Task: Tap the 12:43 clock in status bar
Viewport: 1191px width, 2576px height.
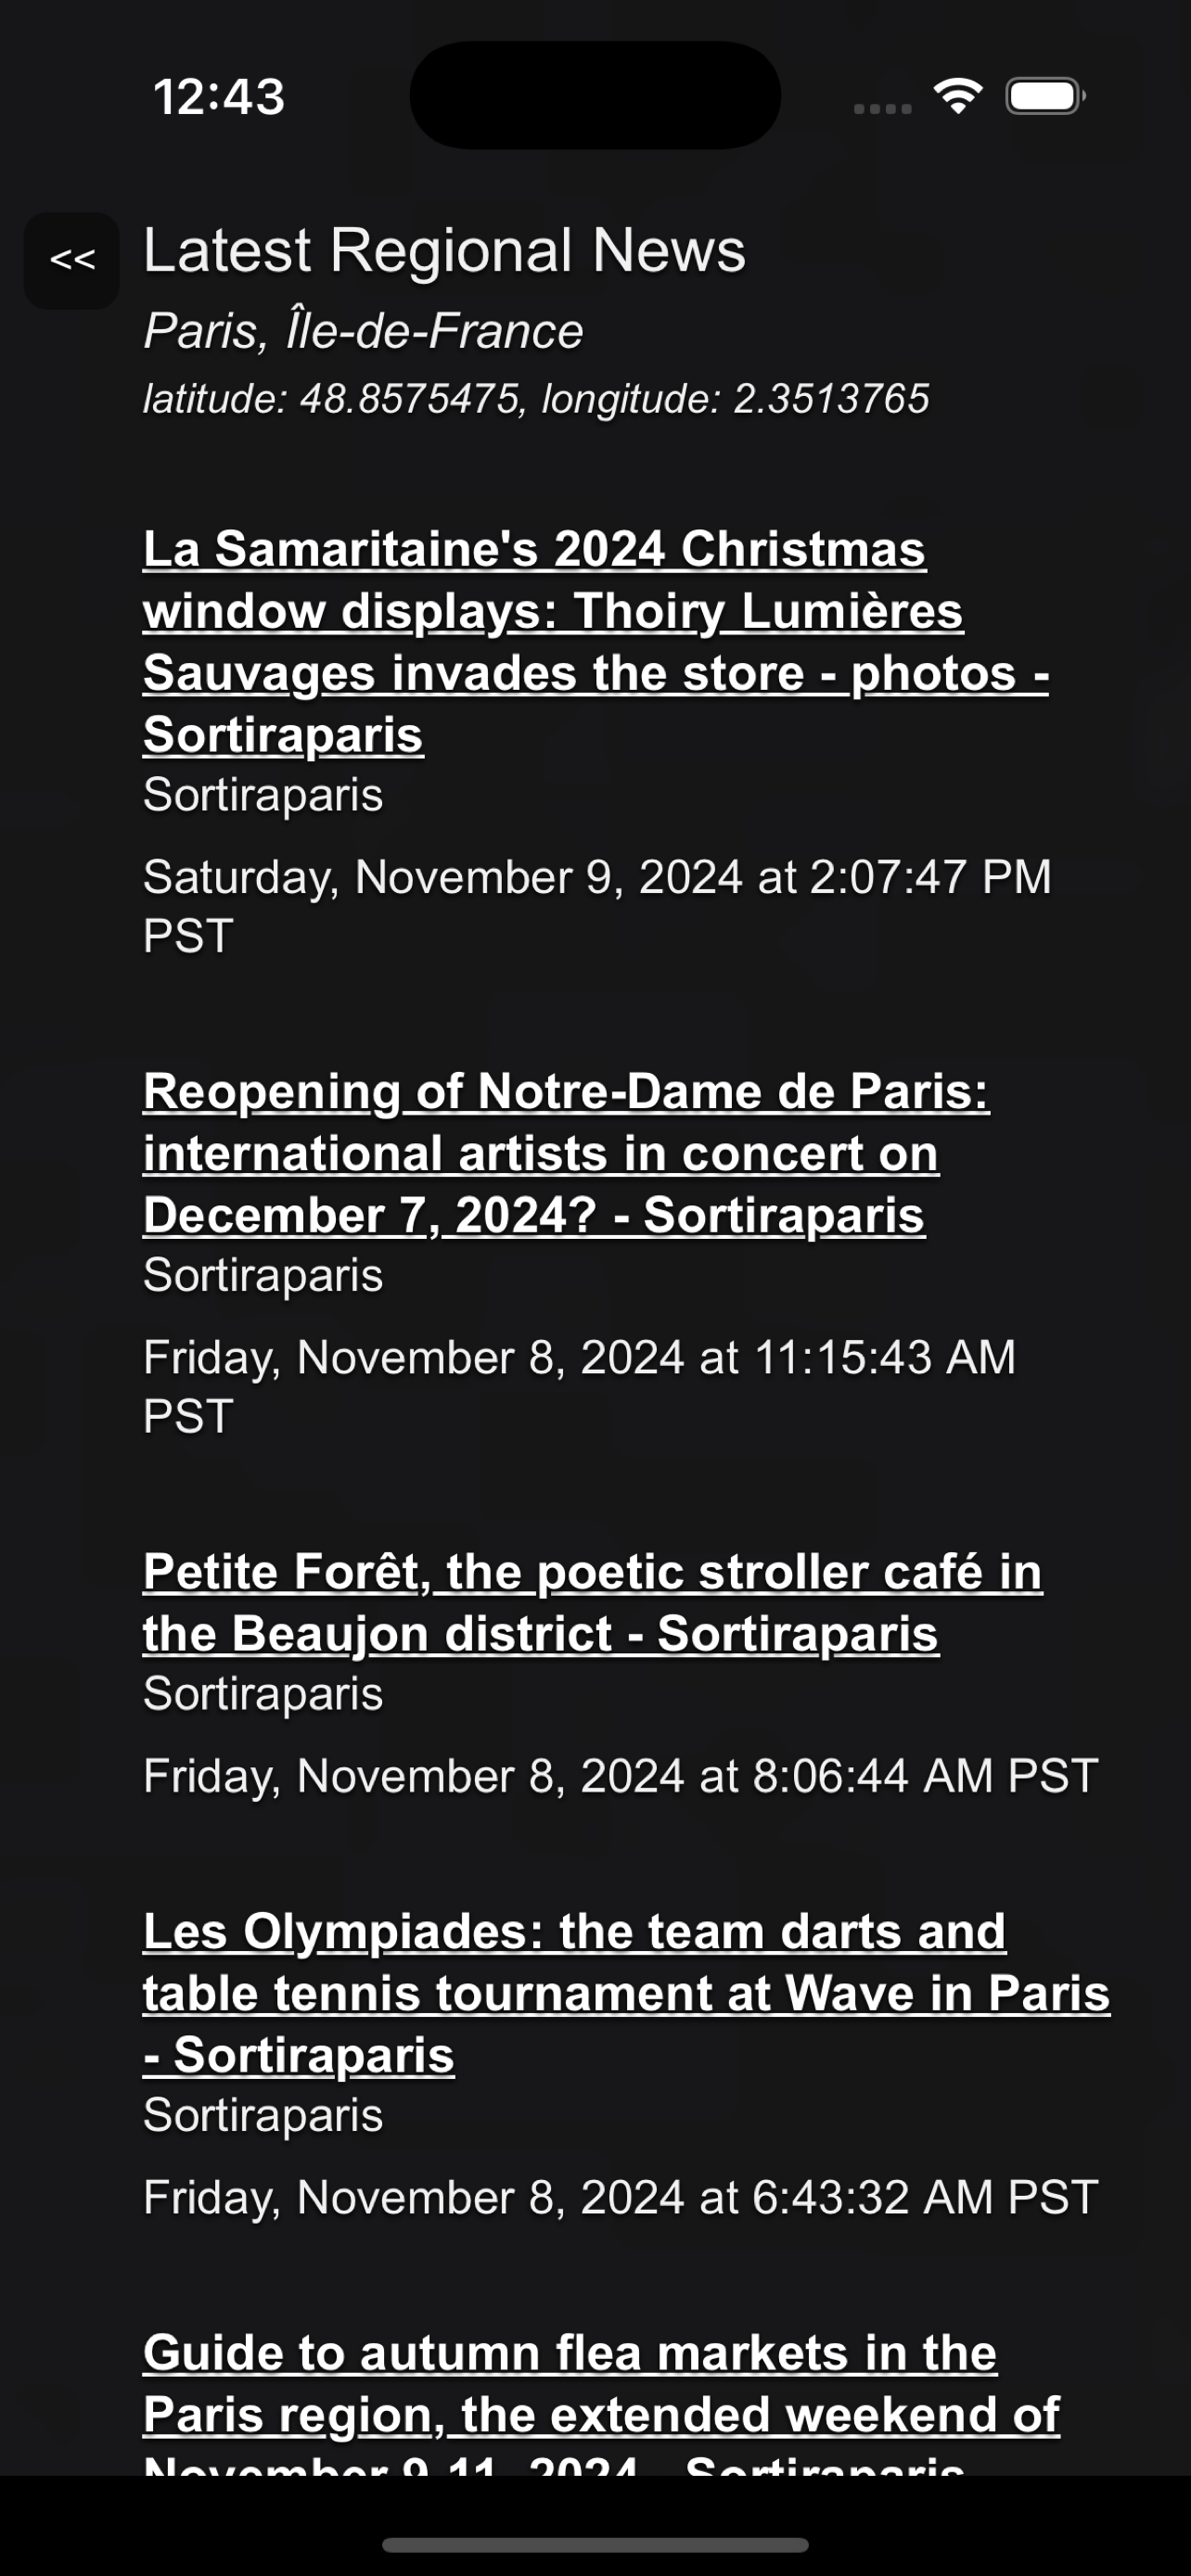Action: pyautogui.click(x=219, y=97)
